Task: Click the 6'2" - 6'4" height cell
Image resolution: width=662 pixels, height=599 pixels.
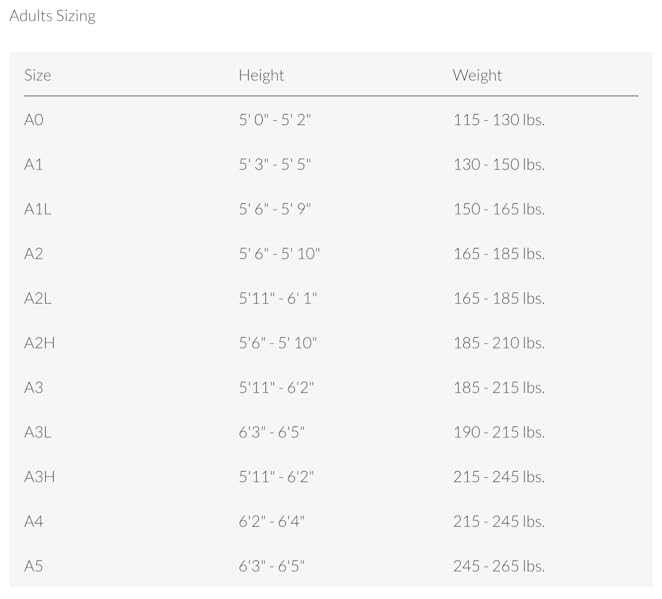Action: pyautogui.click(x=271, y=521)
